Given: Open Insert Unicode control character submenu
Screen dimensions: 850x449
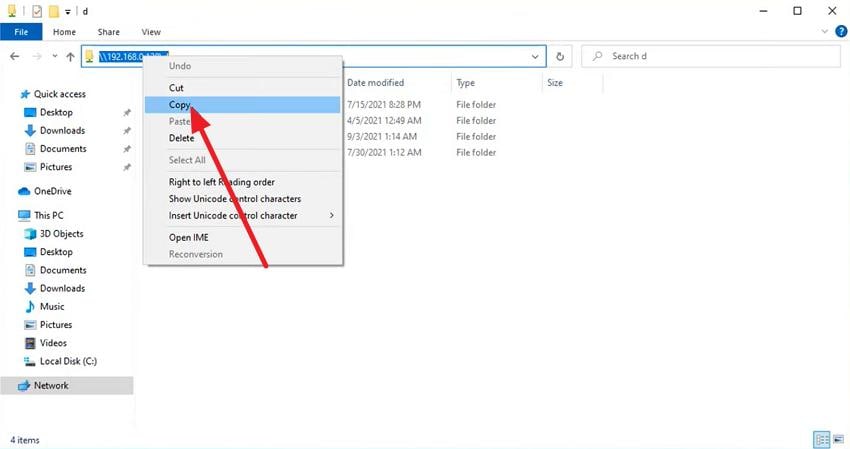Looking at the screenshot, I should pyautogui.click(x=243, y=216).
